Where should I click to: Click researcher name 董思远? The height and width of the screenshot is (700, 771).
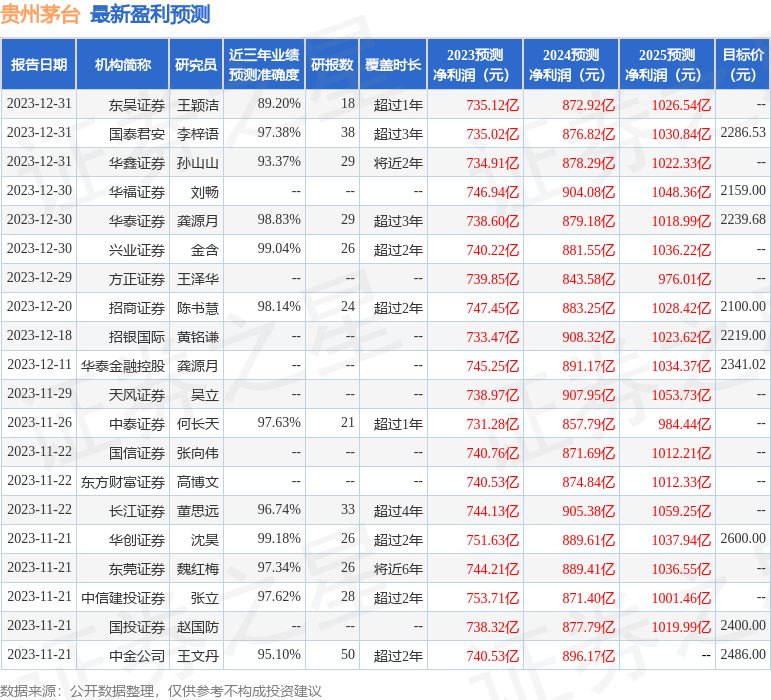198,511
